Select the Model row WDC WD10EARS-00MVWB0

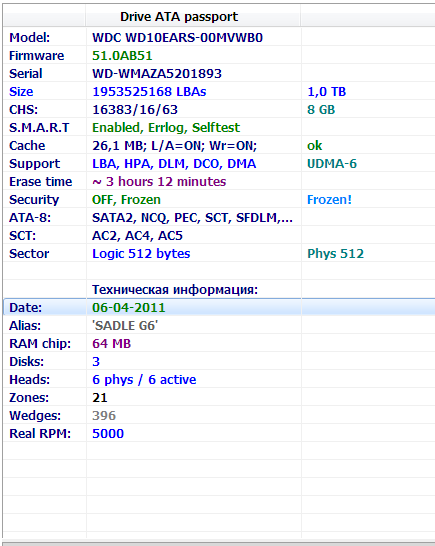click(219, 37)
